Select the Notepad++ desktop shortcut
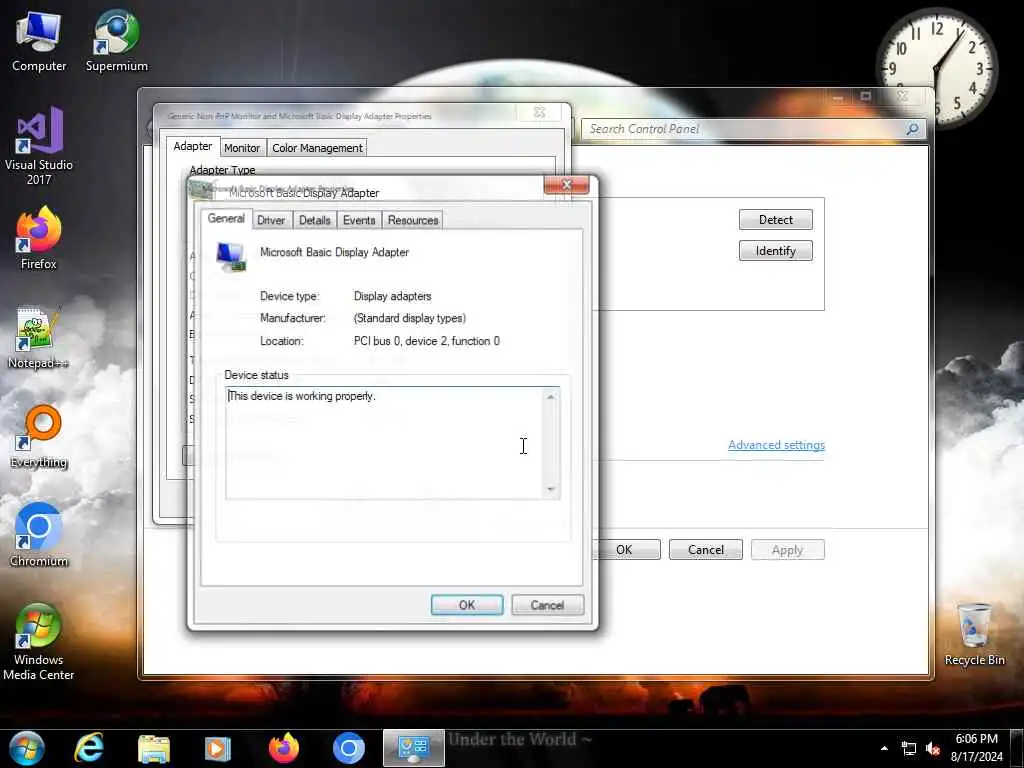1024x768 pixels. tap(39, 338)
